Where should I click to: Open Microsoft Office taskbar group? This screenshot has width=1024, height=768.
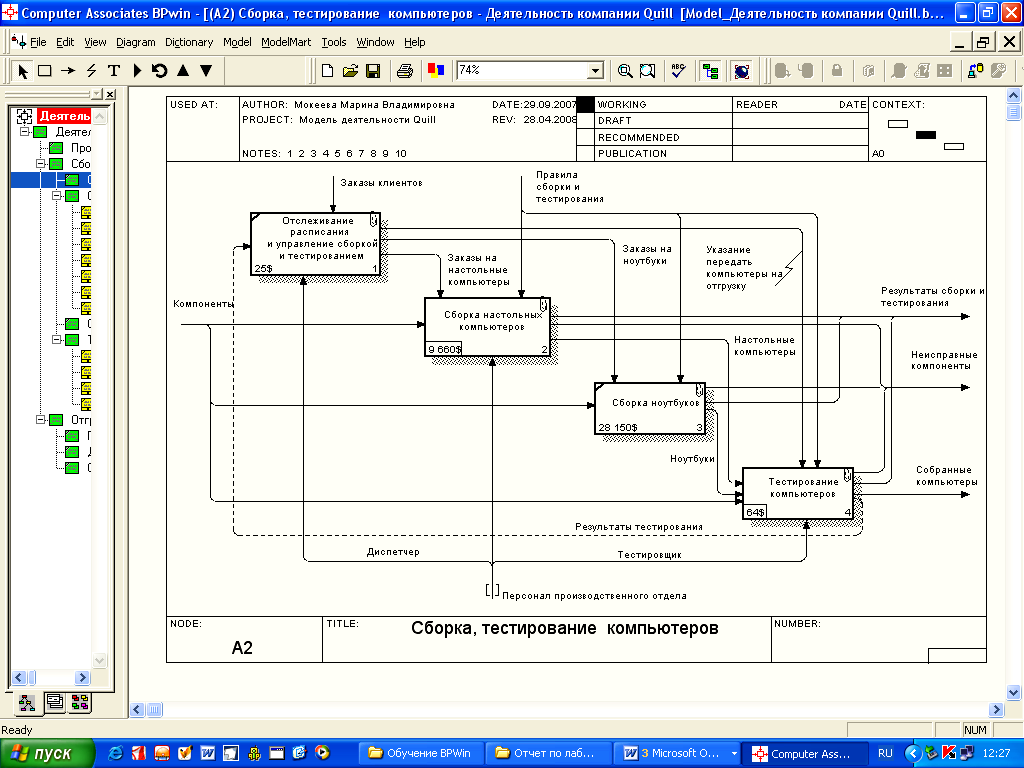(678, 753)
